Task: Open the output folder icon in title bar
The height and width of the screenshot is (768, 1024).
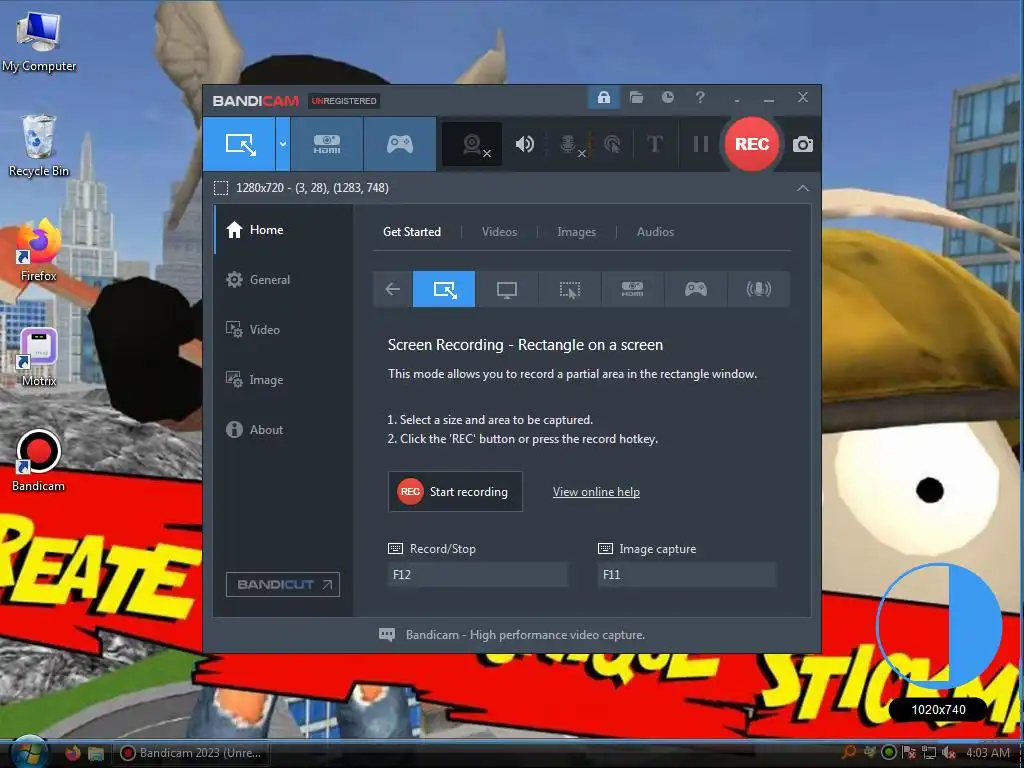Action: pyautogui.click(x=636, y=98)
